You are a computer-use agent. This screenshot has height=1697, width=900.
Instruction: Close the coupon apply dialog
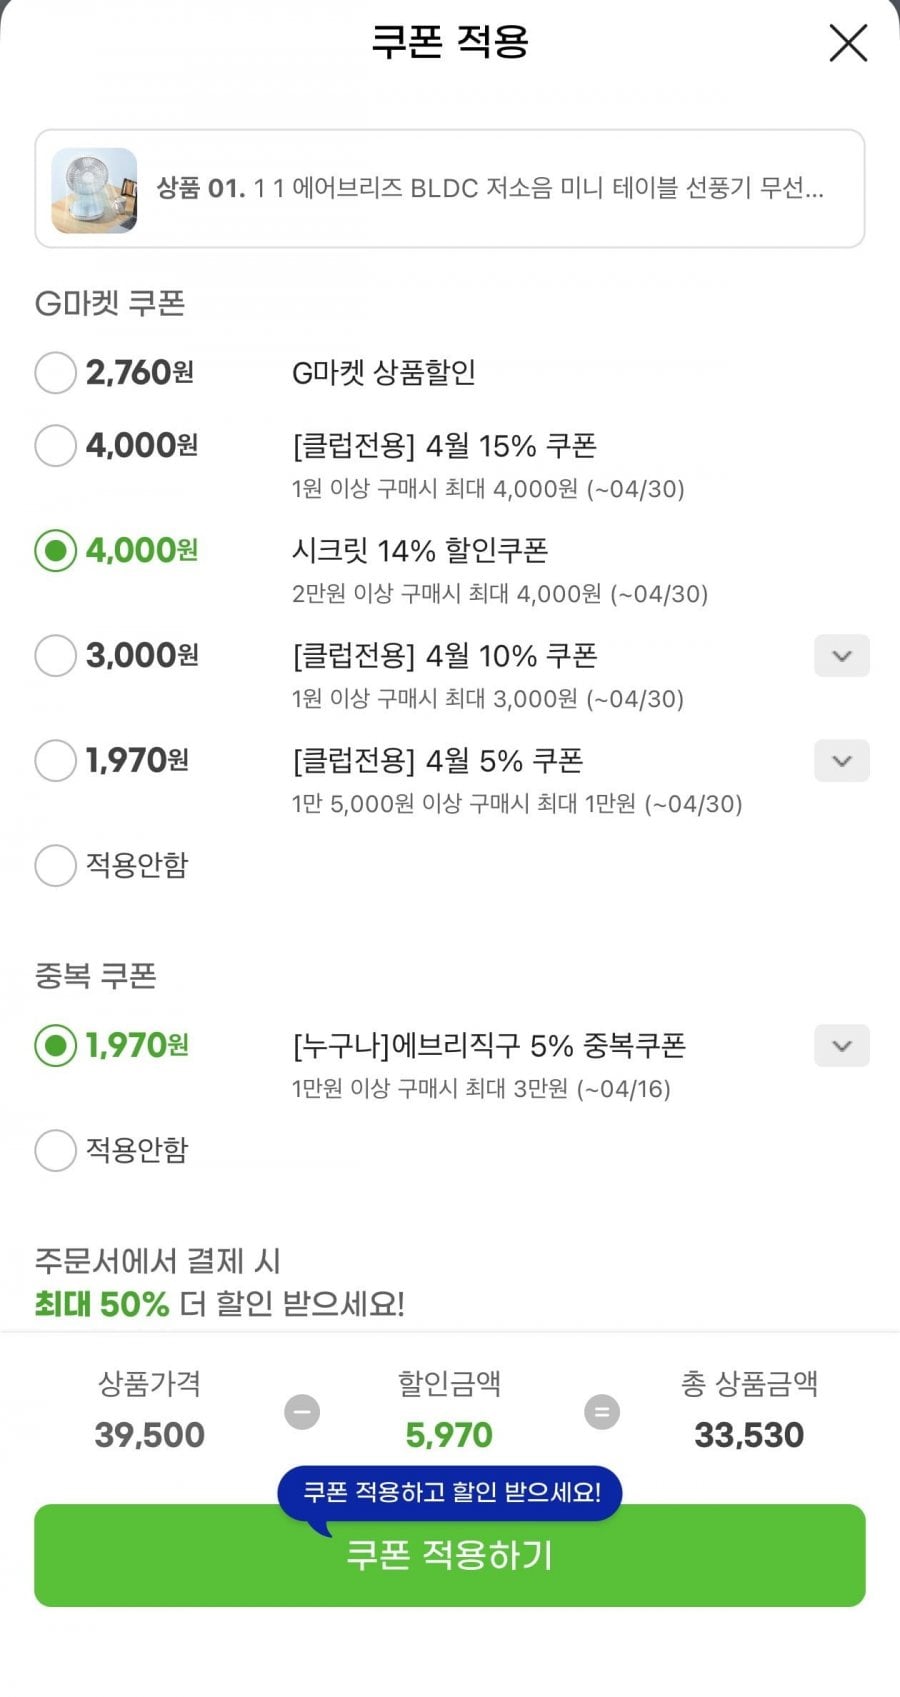(x=848, y=43)
